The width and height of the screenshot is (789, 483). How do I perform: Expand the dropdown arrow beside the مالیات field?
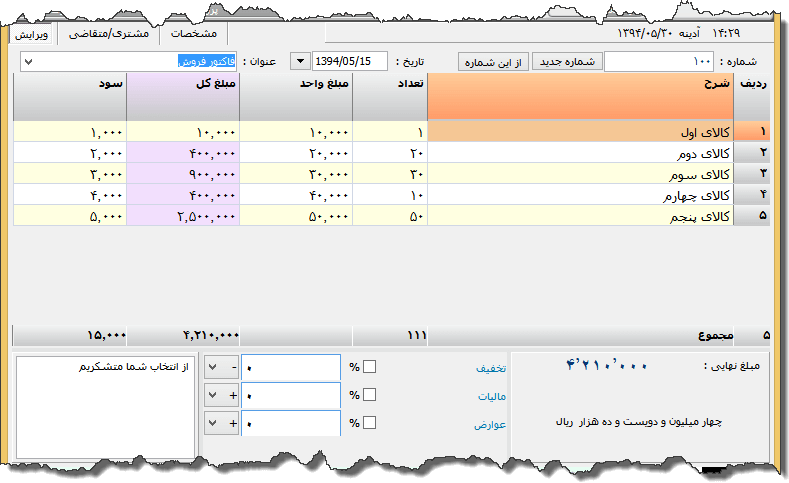click(212, 395)
